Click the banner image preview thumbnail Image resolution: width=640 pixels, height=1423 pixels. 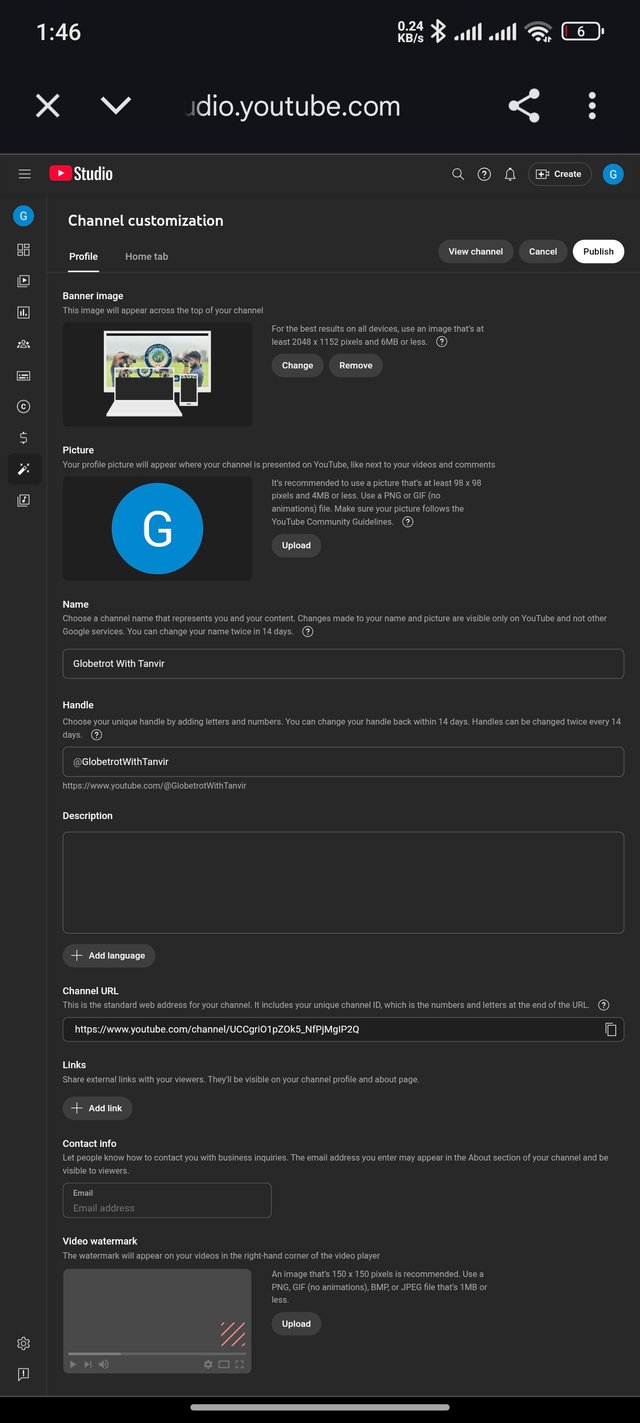157,374
